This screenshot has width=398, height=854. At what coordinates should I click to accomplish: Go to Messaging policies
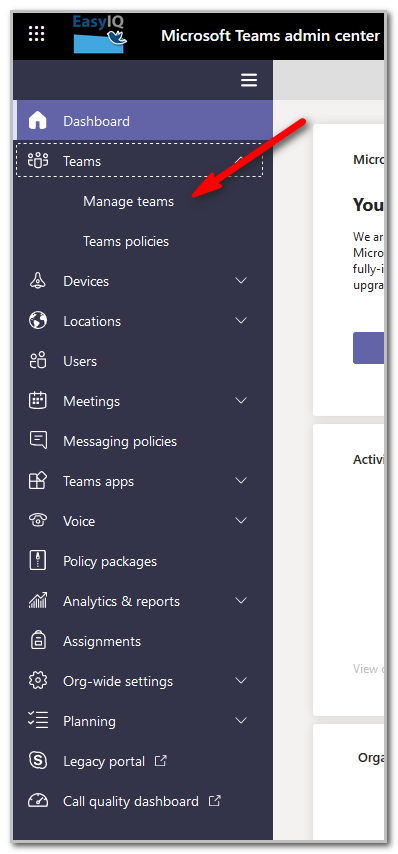tap(120, 441)
